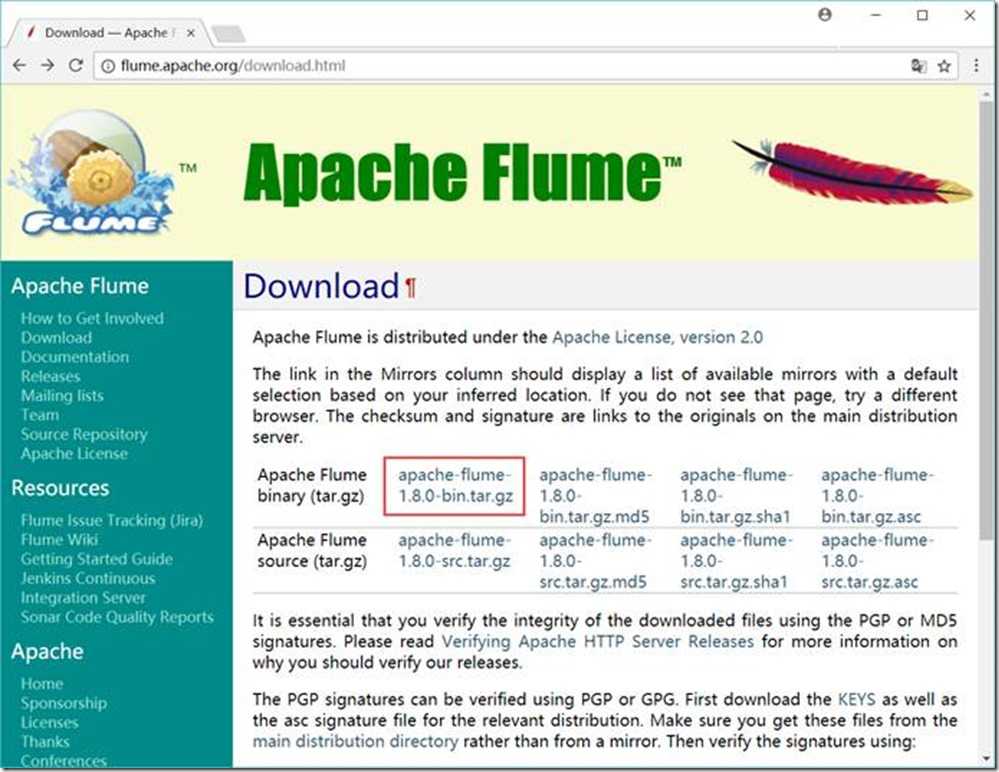This screenshot has width=999, height=772.
Task: Open the Mailing lists sidebar link
Action: (x=62, y=396)
